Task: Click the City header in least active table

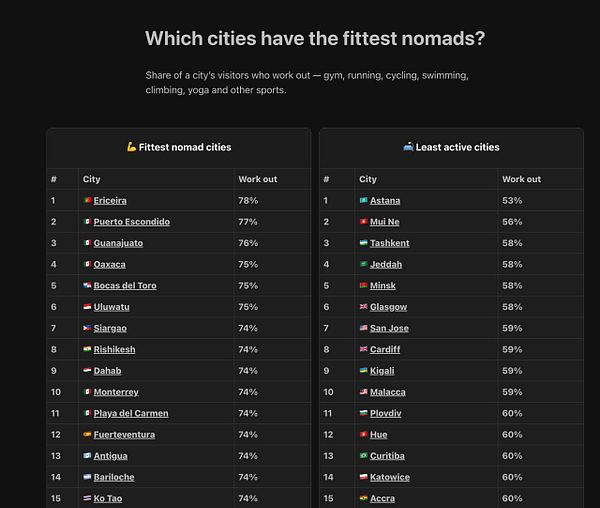Action: pyautogui.click(x=368, y=179)
